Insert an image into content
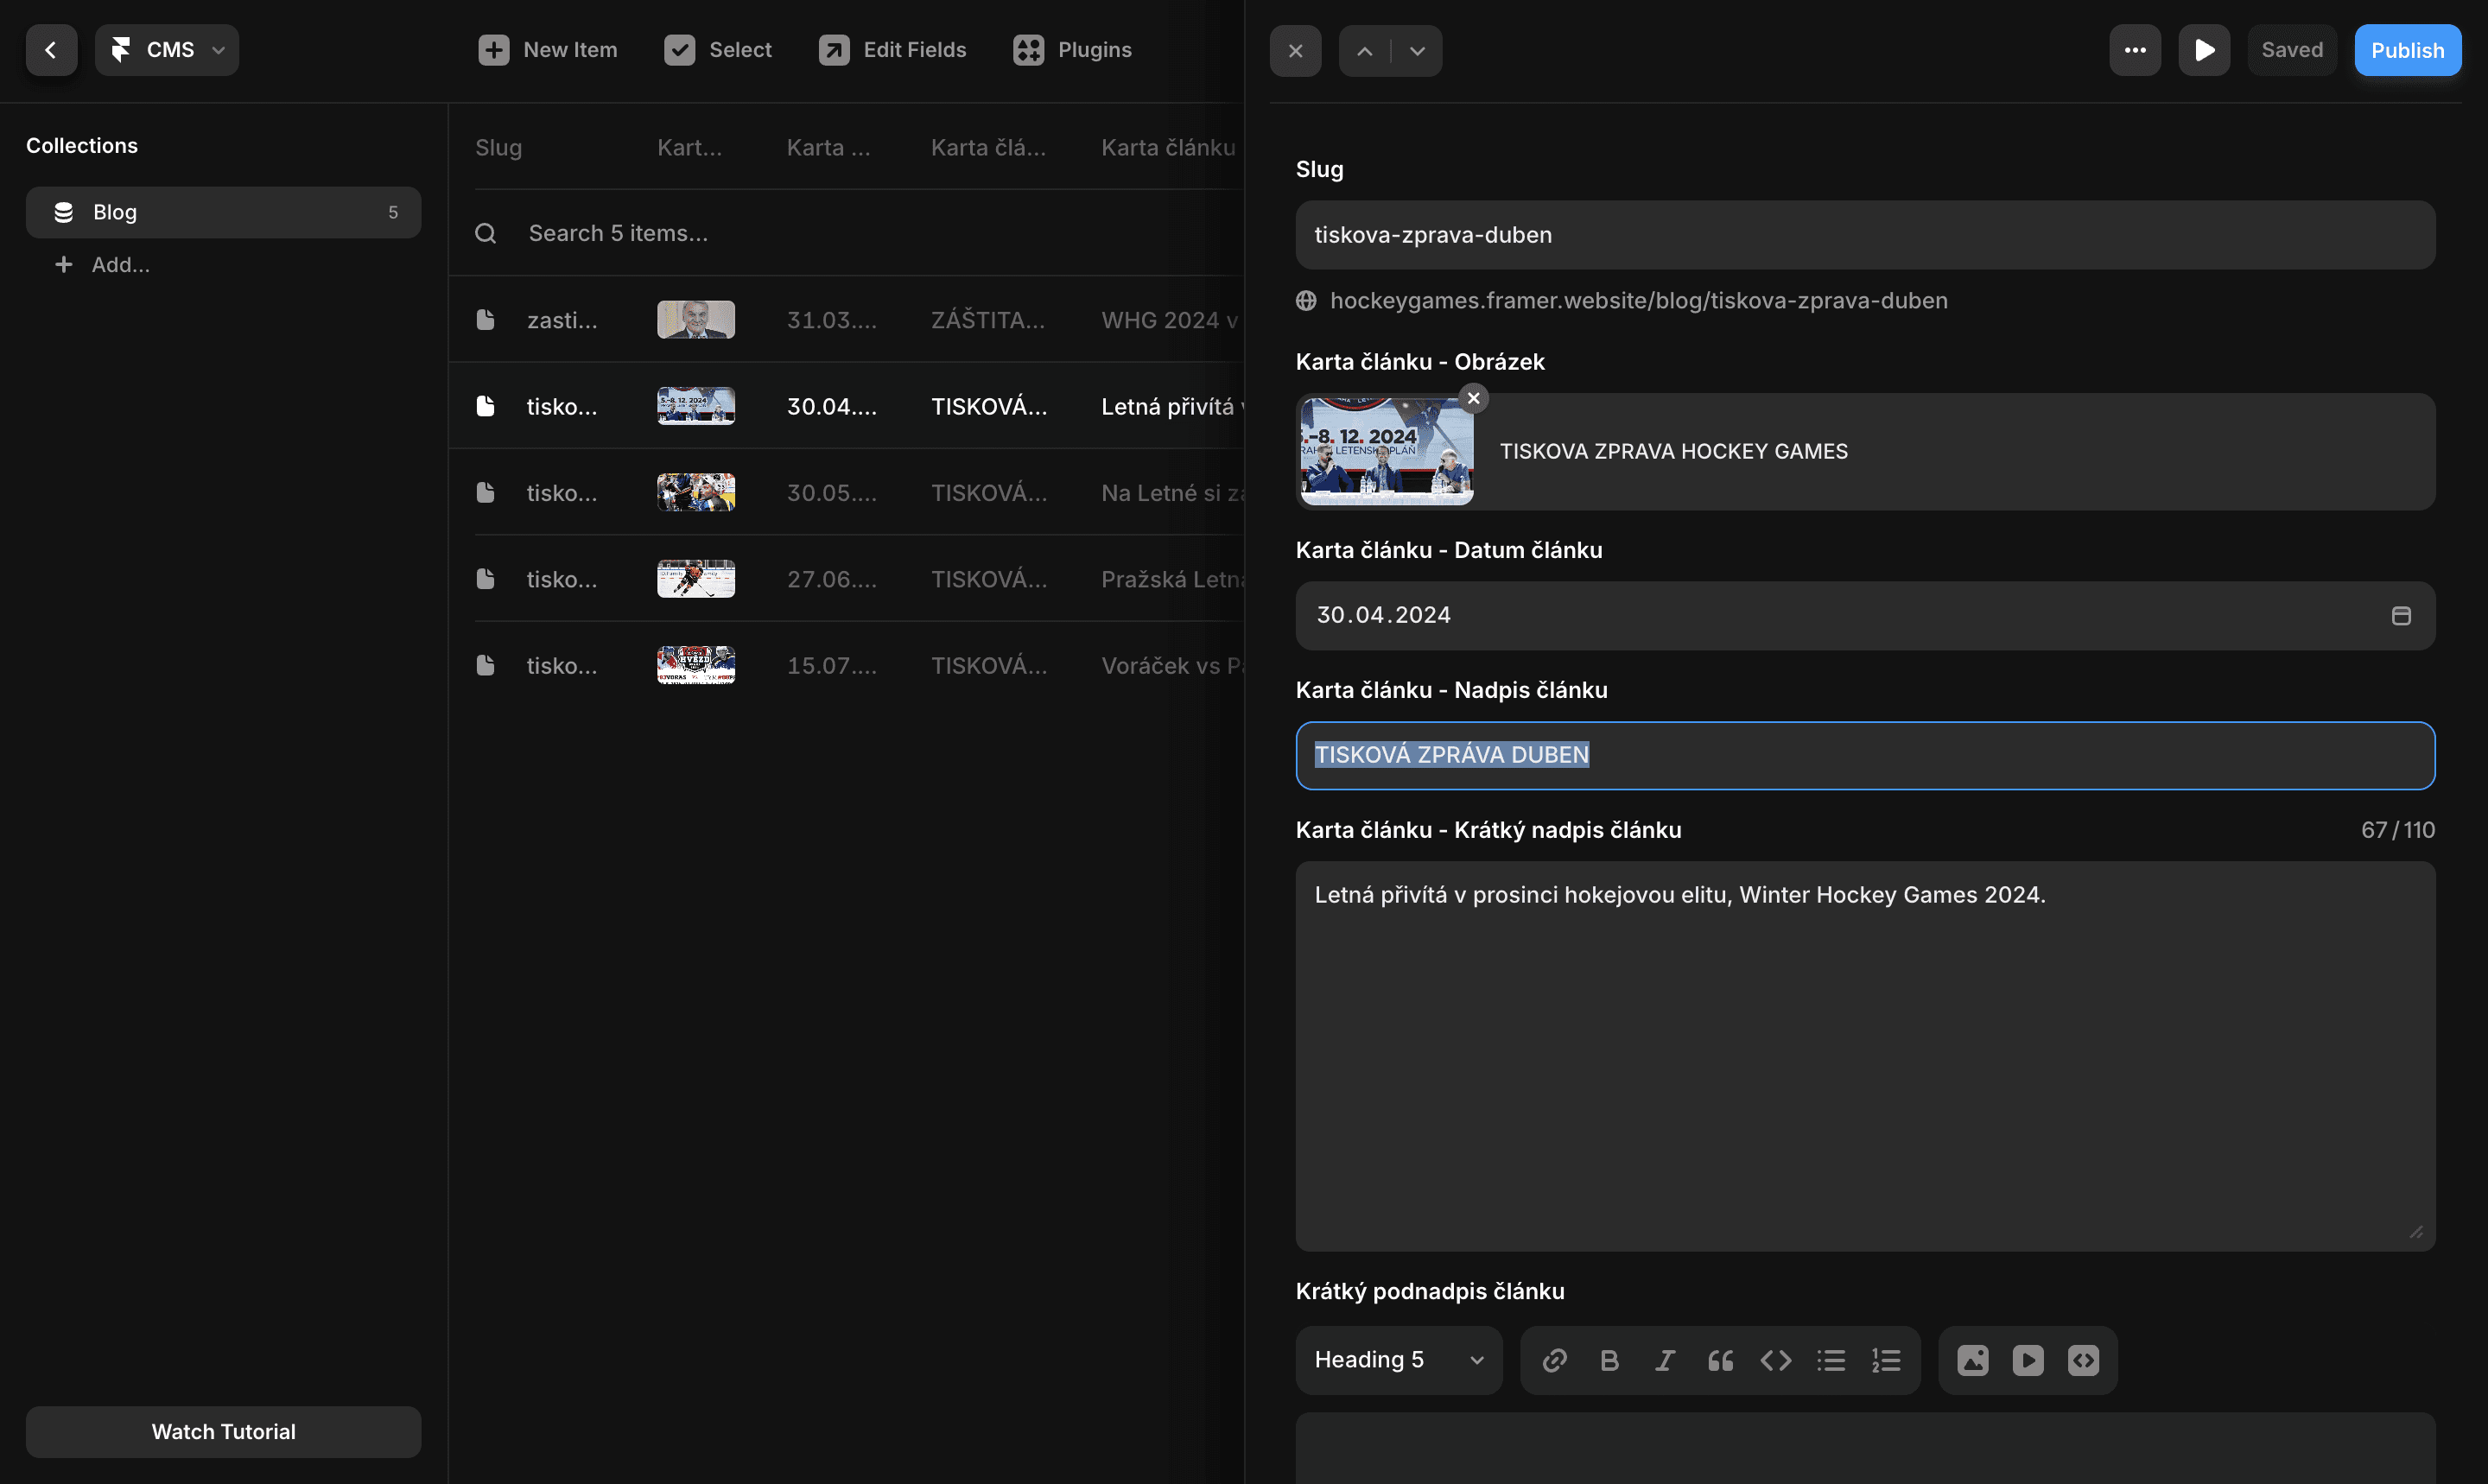 [1972, 1360]
